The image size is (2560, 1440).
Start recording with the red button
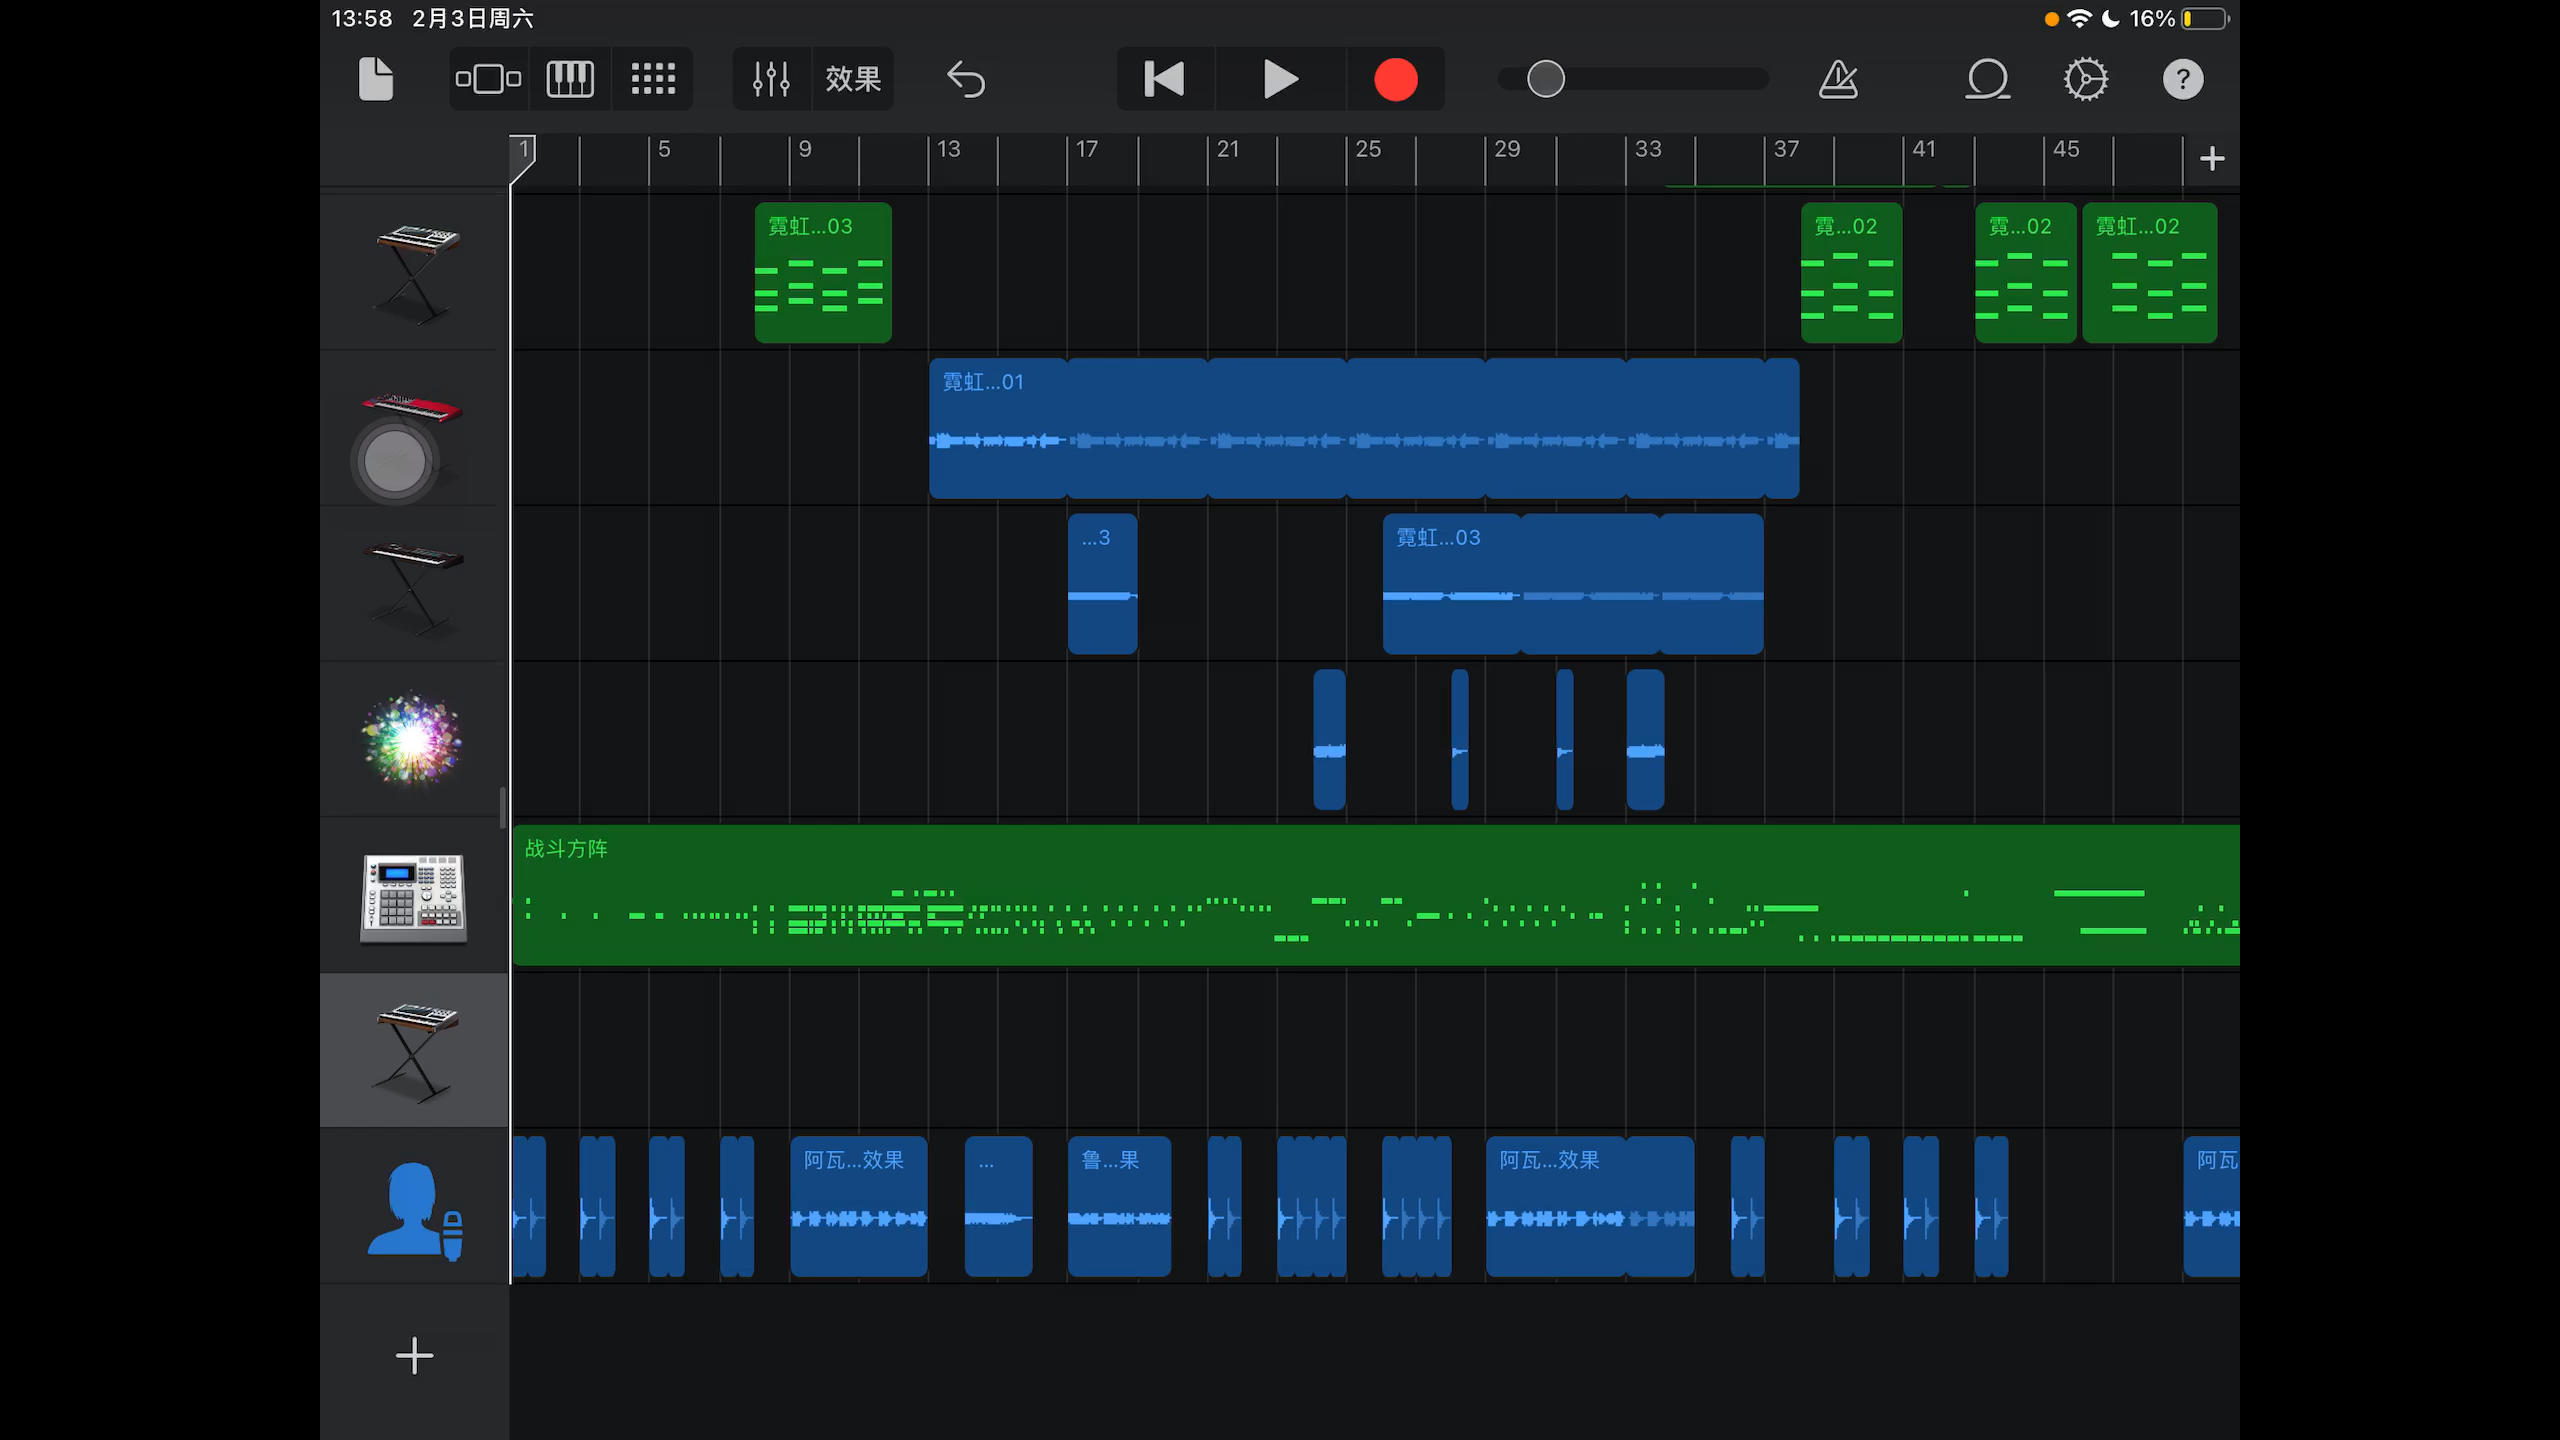pos(1395,79)
